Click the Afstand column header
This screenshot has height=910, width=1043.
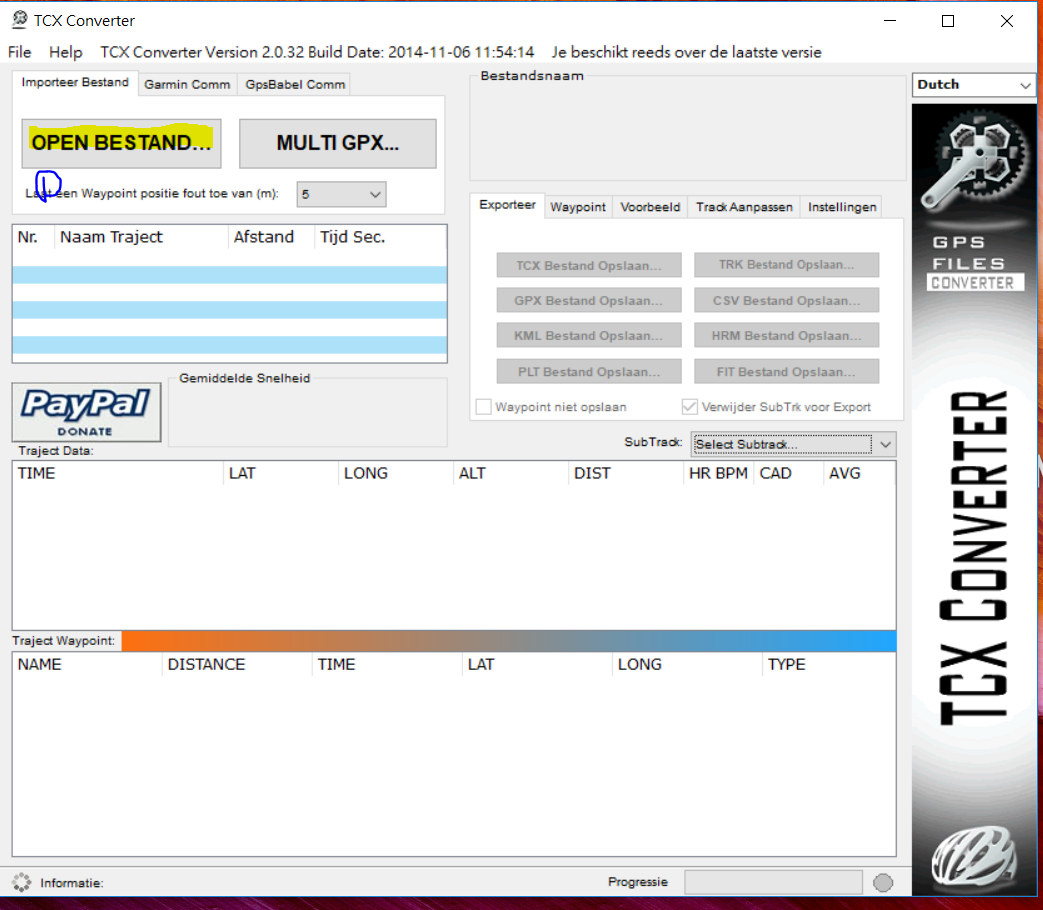pyautogui.click(x=271, y=237)
